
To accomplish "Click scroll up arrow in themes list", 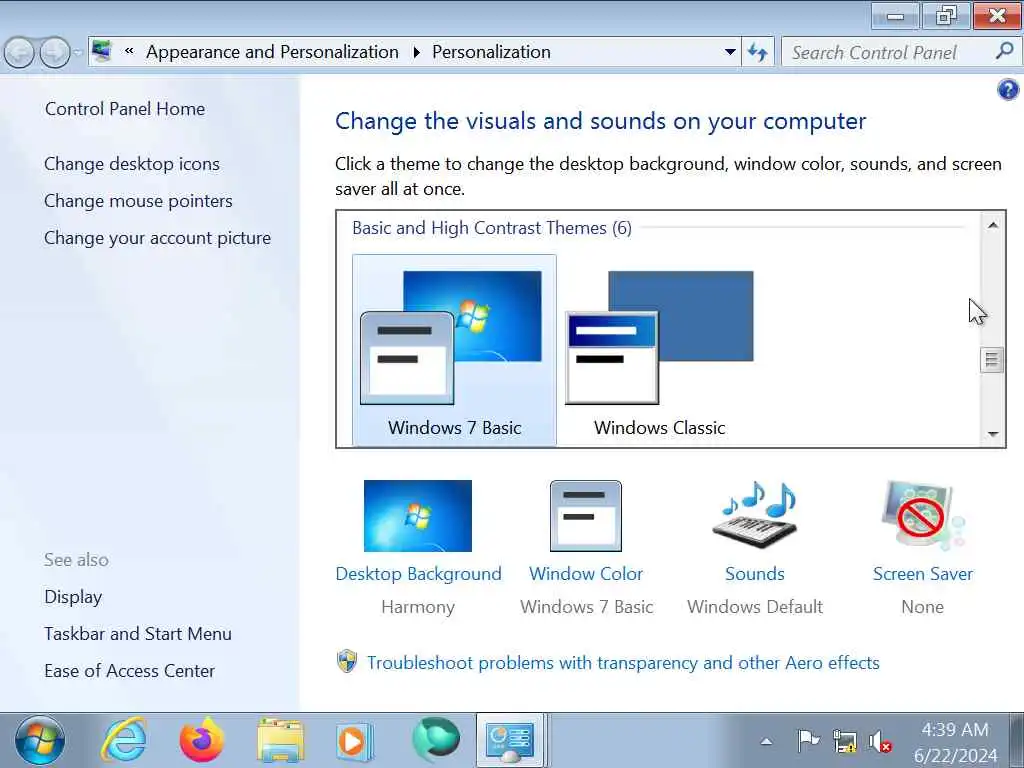I will coord(993,225).
